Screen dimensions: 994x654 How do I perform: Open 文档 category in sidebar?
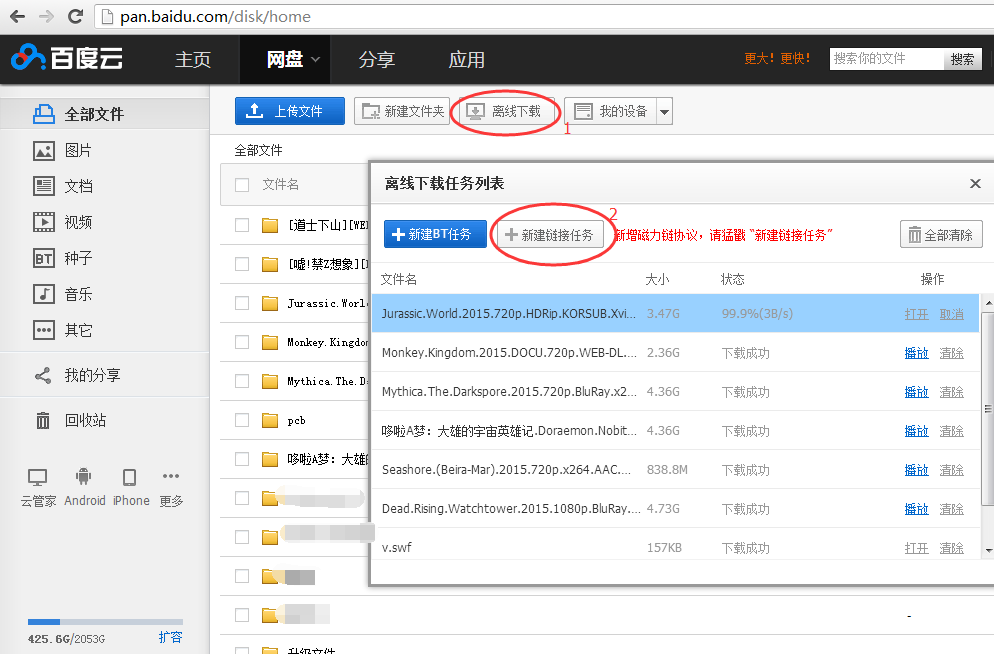[62, 186]
